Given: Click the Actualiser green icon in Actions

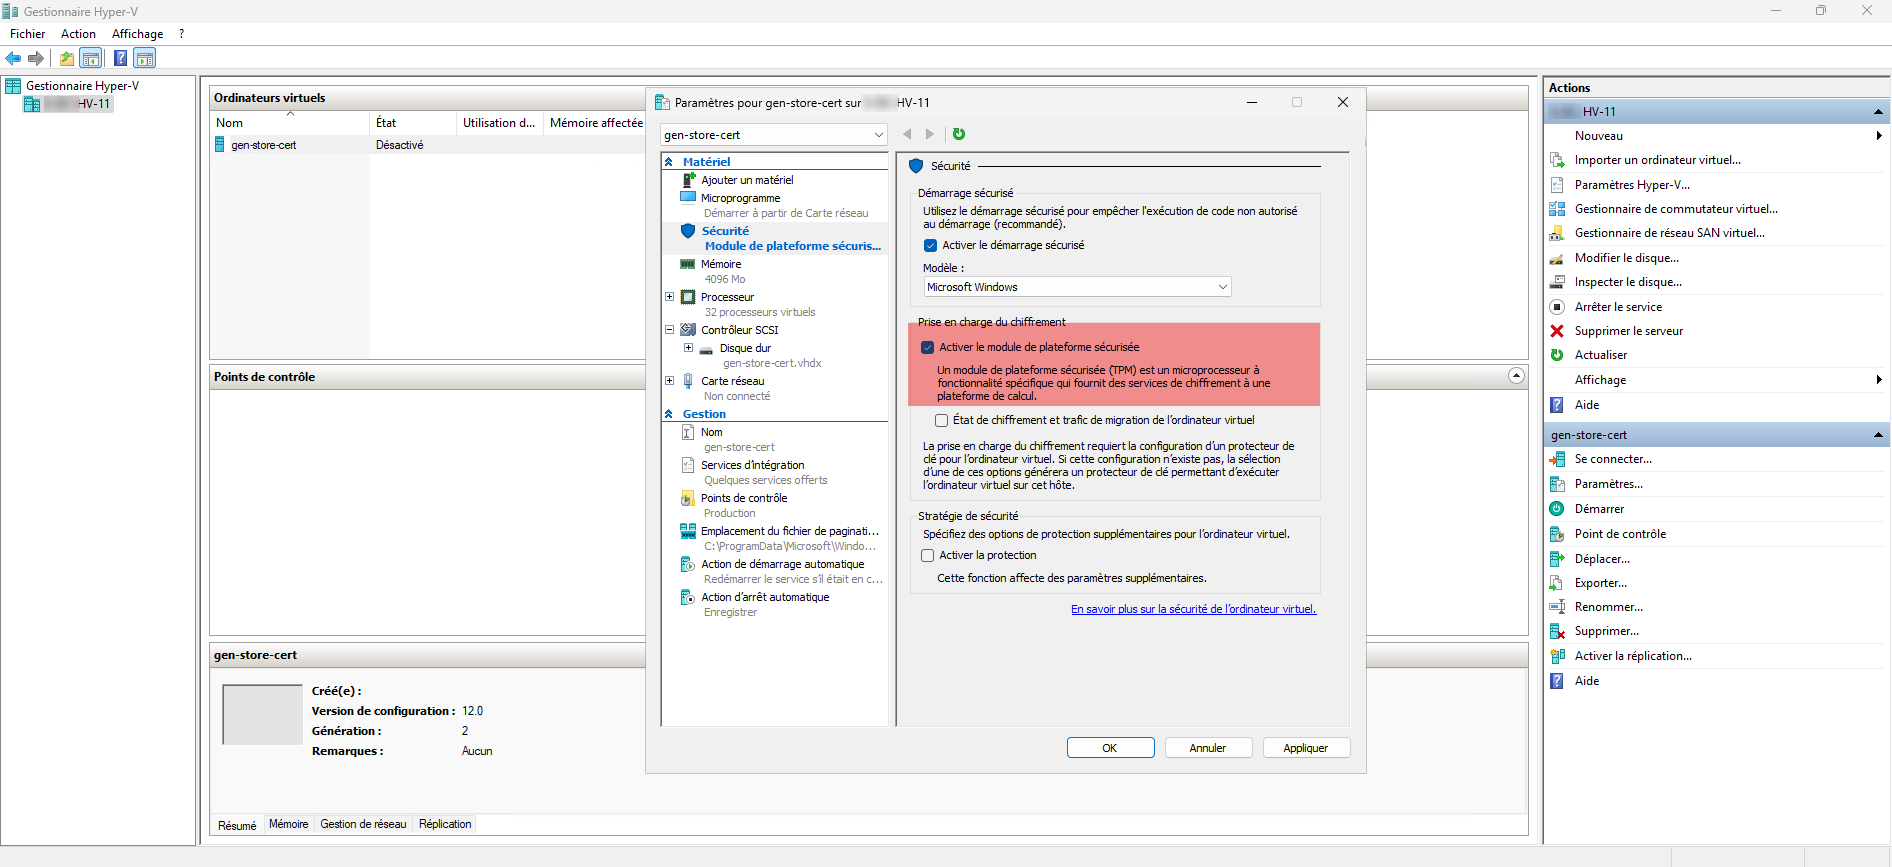Looking at the screenshot, I should coord(1557,355).
